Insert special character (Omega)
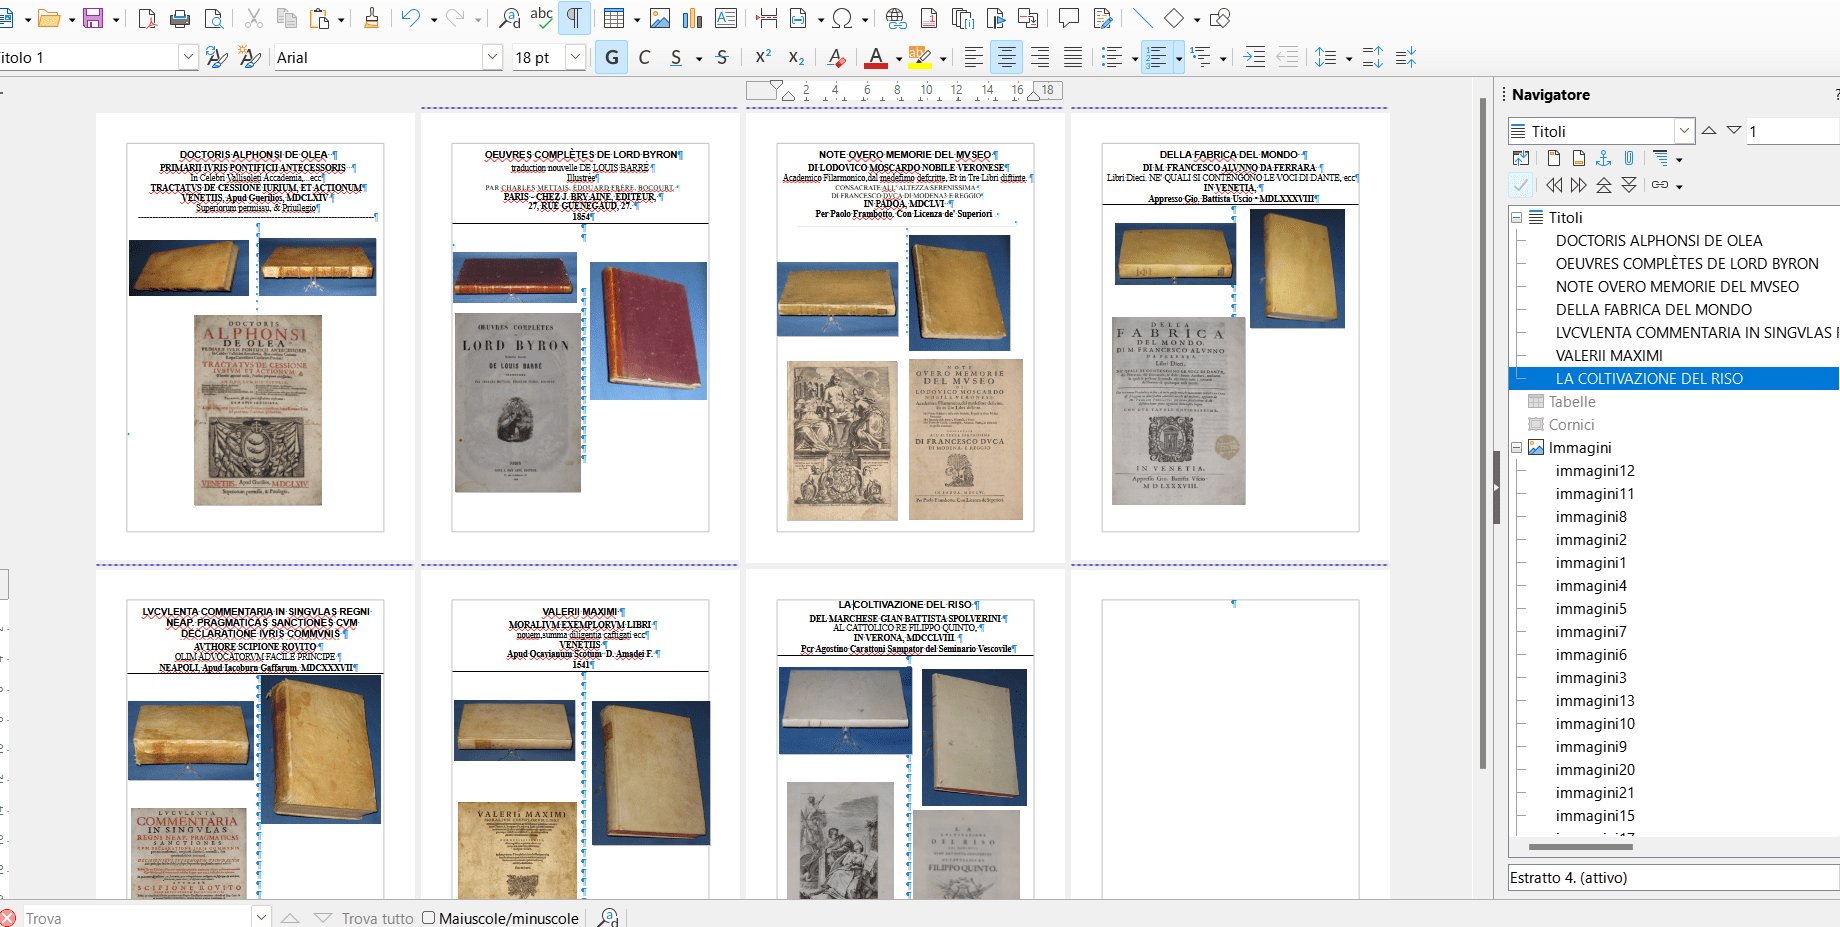The height and width of the screenshot is (927, 1840). tap(842, 18)
